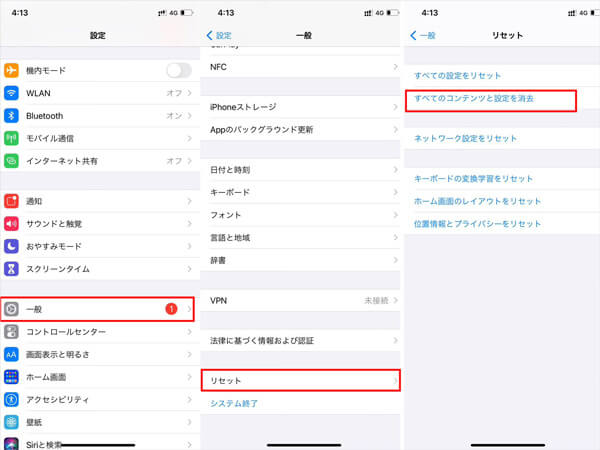The height and width of the screenshot is (450, 600).
Task: Go back to 設定 from 一般
Action: (x=219, y=36)
